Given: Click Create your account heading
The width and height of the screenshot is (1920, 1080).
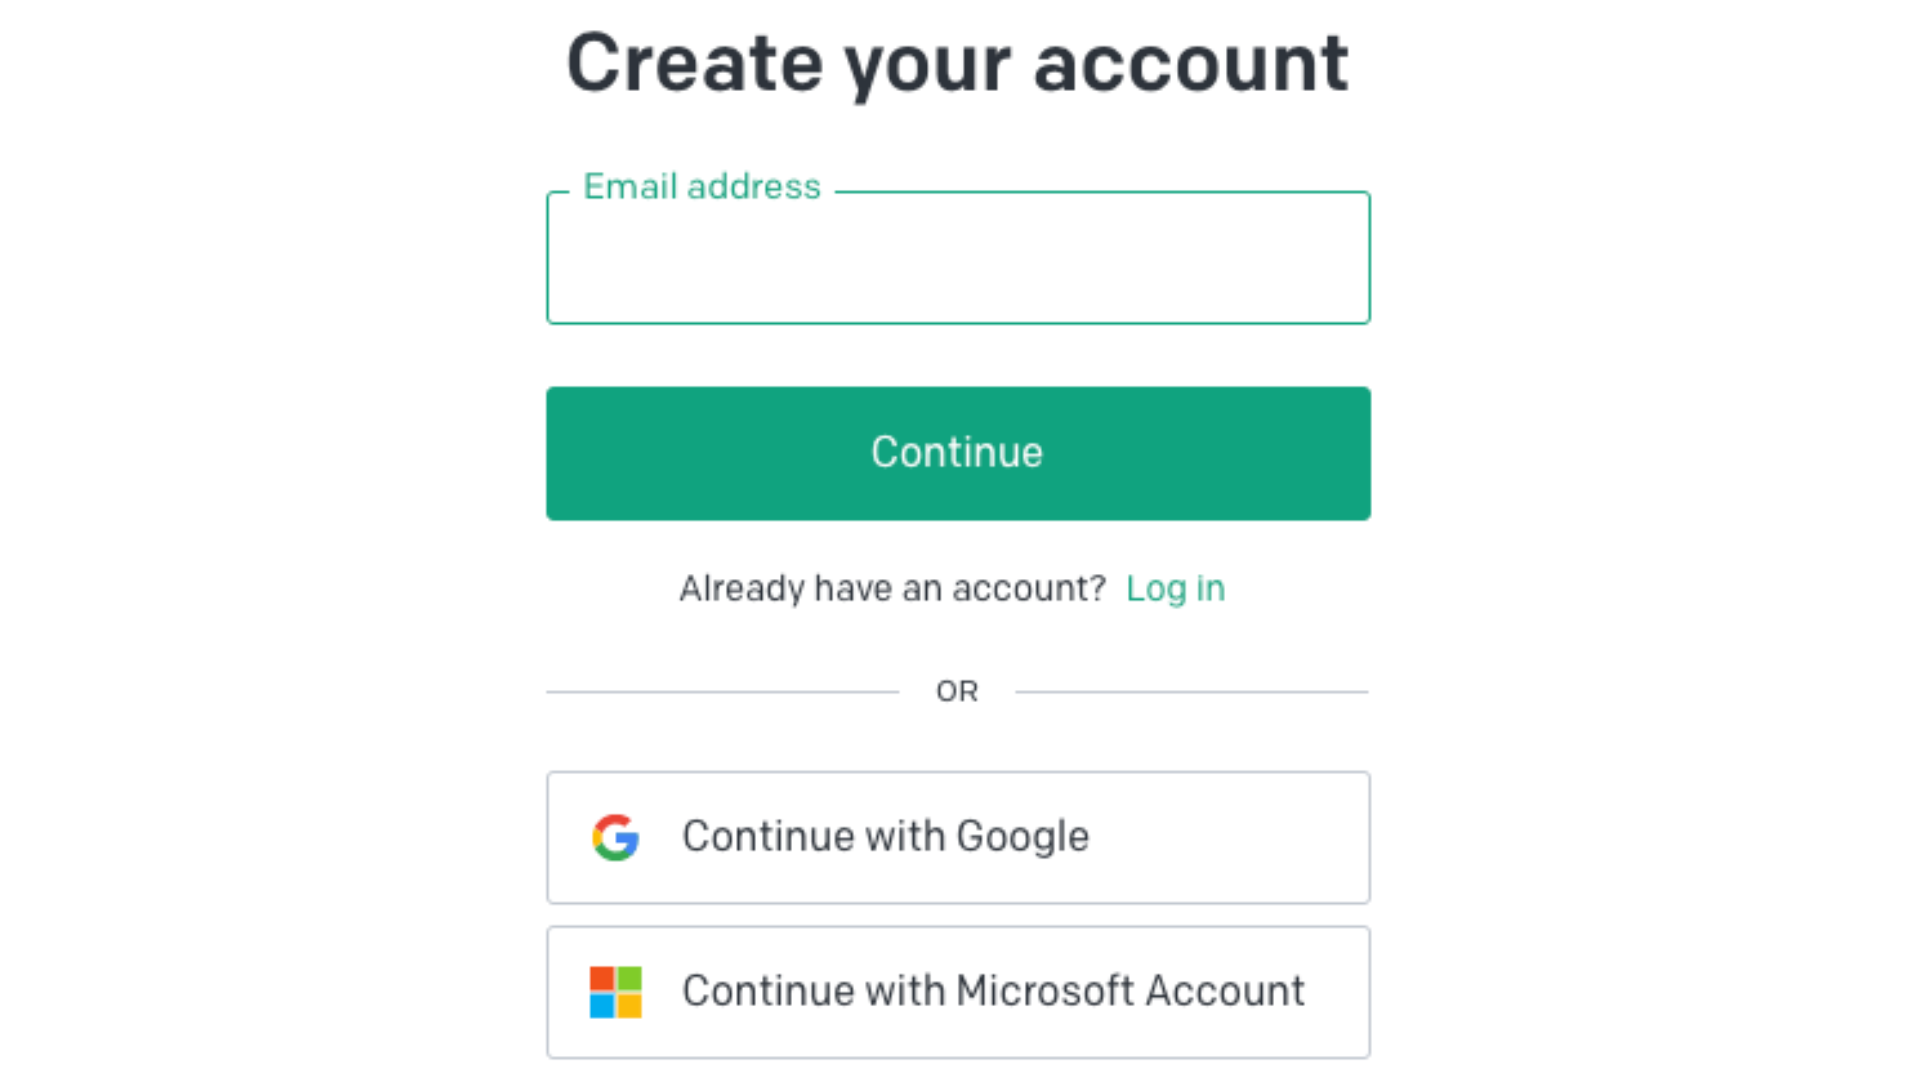Looking at the screenshot, I should [959, 62].
